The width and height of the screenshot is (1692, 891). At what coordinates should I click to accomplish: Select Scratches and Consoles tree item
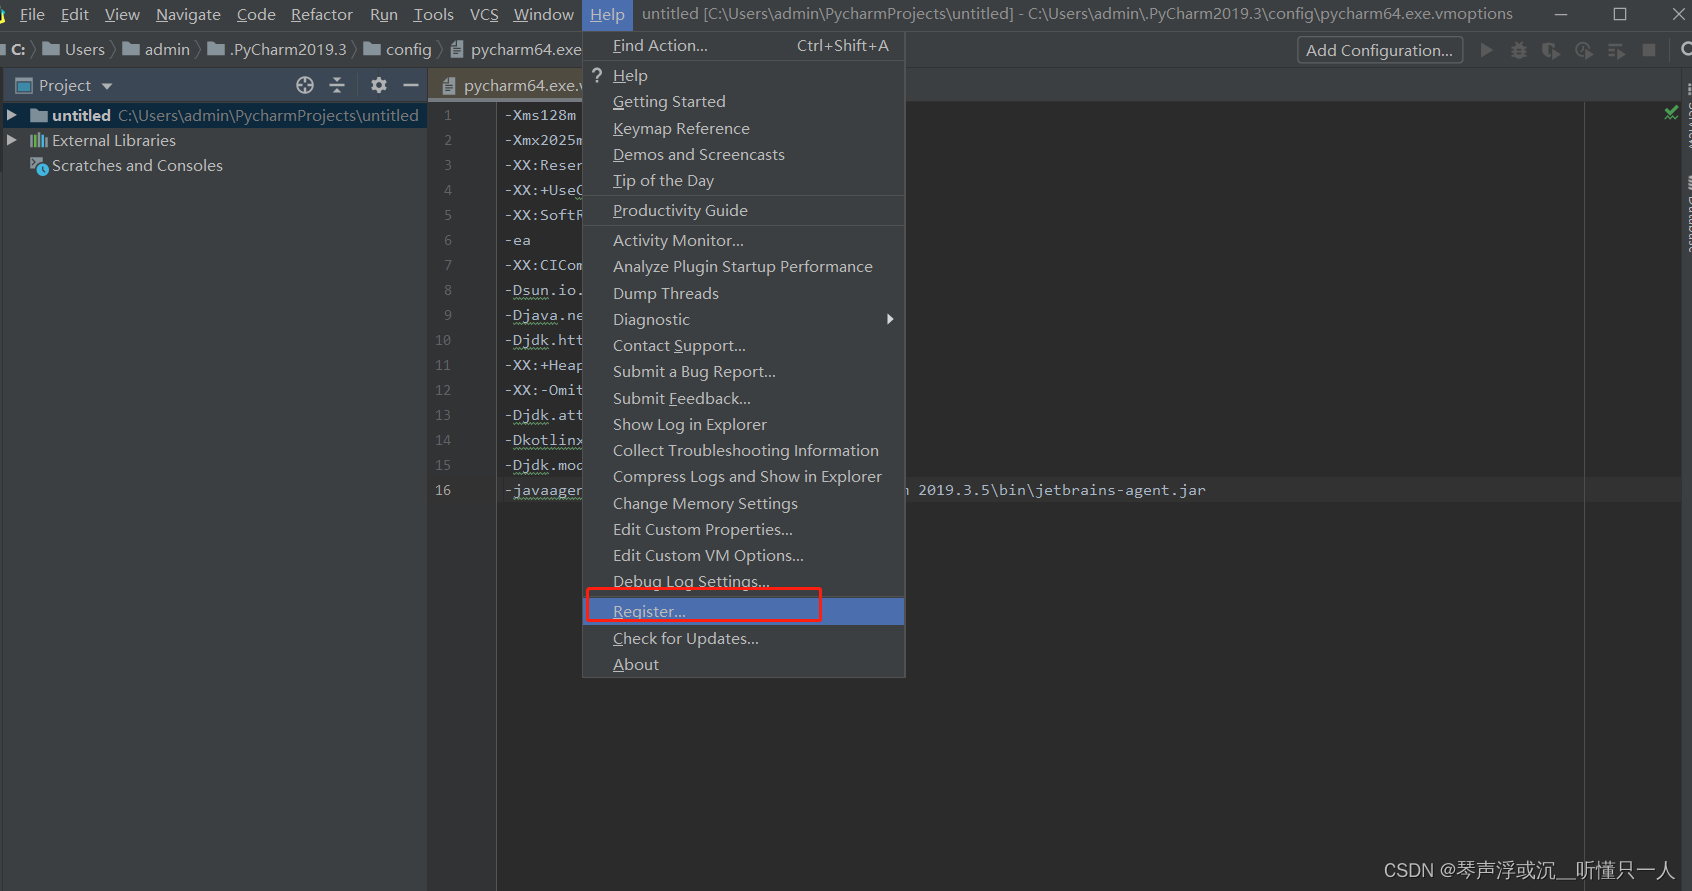click(x=137, y=166)
